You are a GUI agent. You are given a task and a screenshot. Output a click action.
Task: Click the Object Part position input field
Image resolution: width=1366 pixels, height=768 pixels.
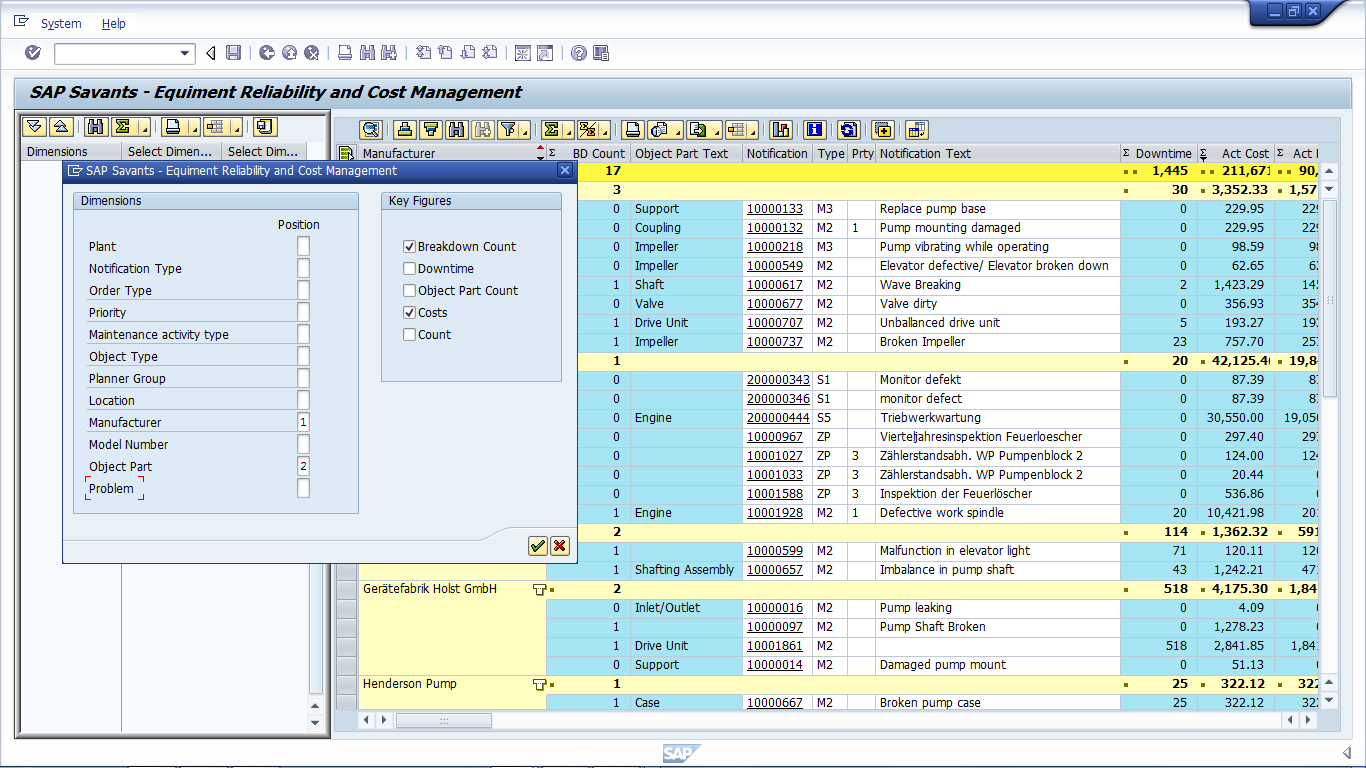click(x=303, y=466)
